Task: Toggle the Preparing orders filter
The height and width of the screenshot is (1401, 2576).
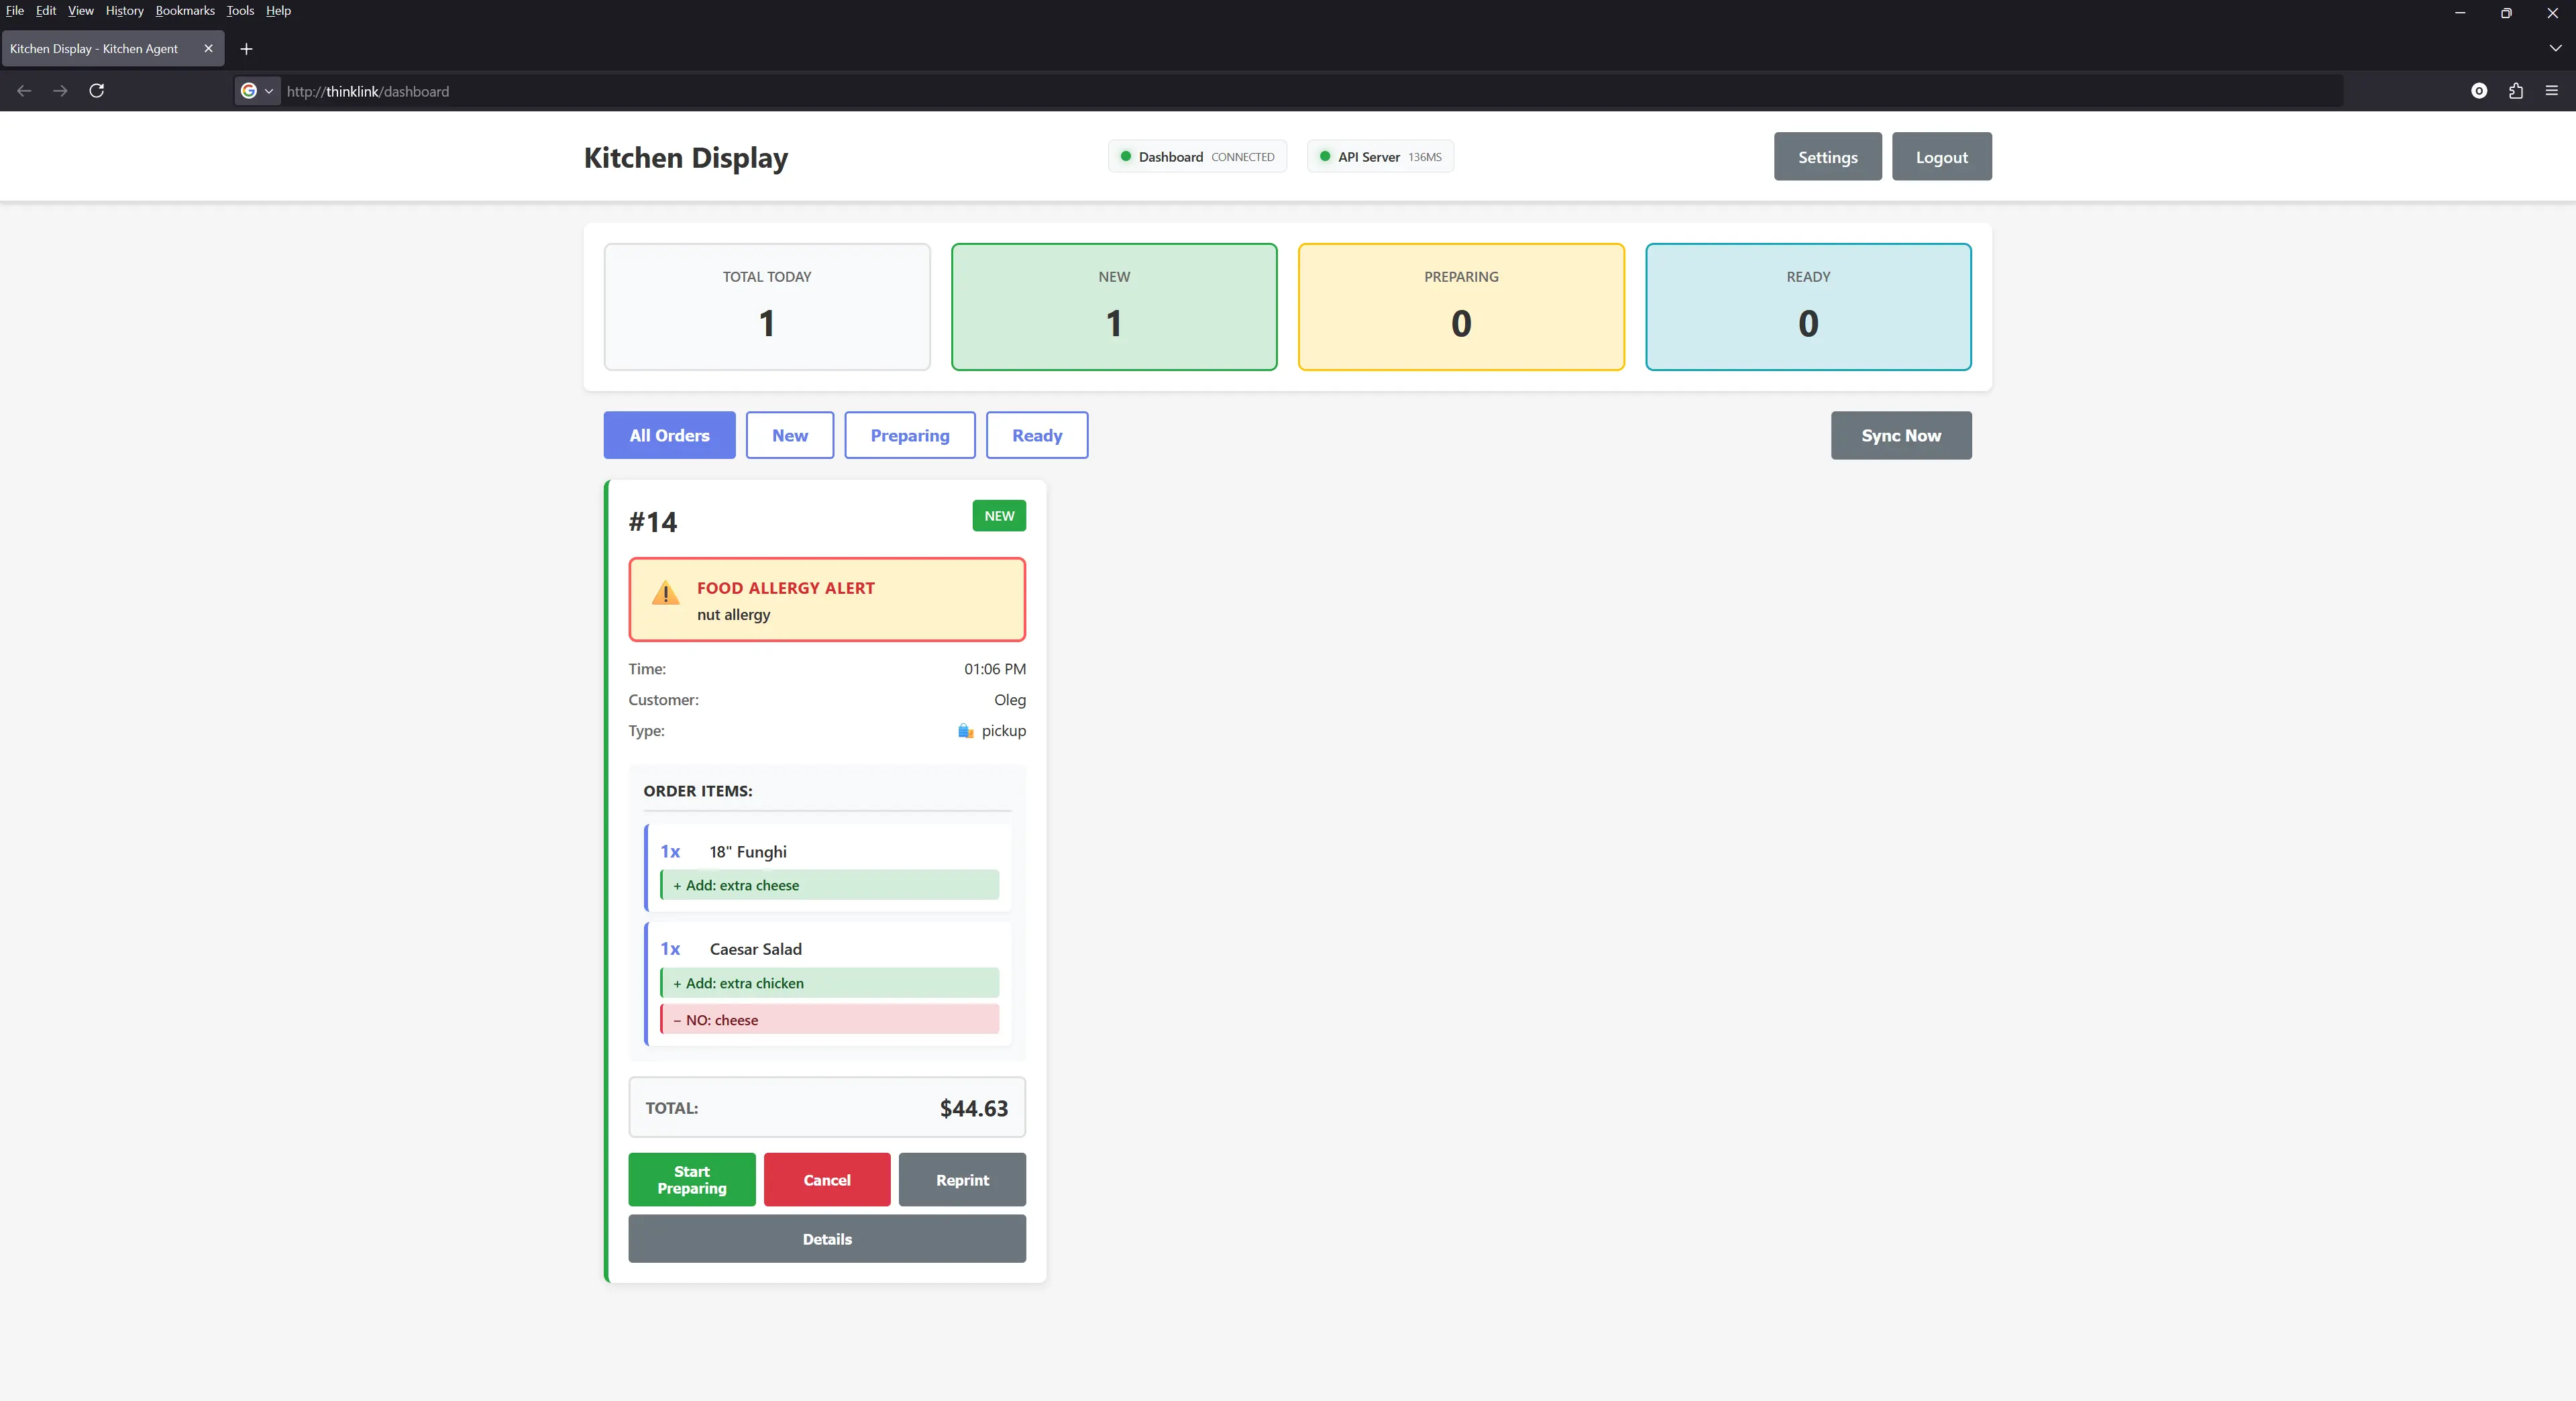Action: (909, 435)
